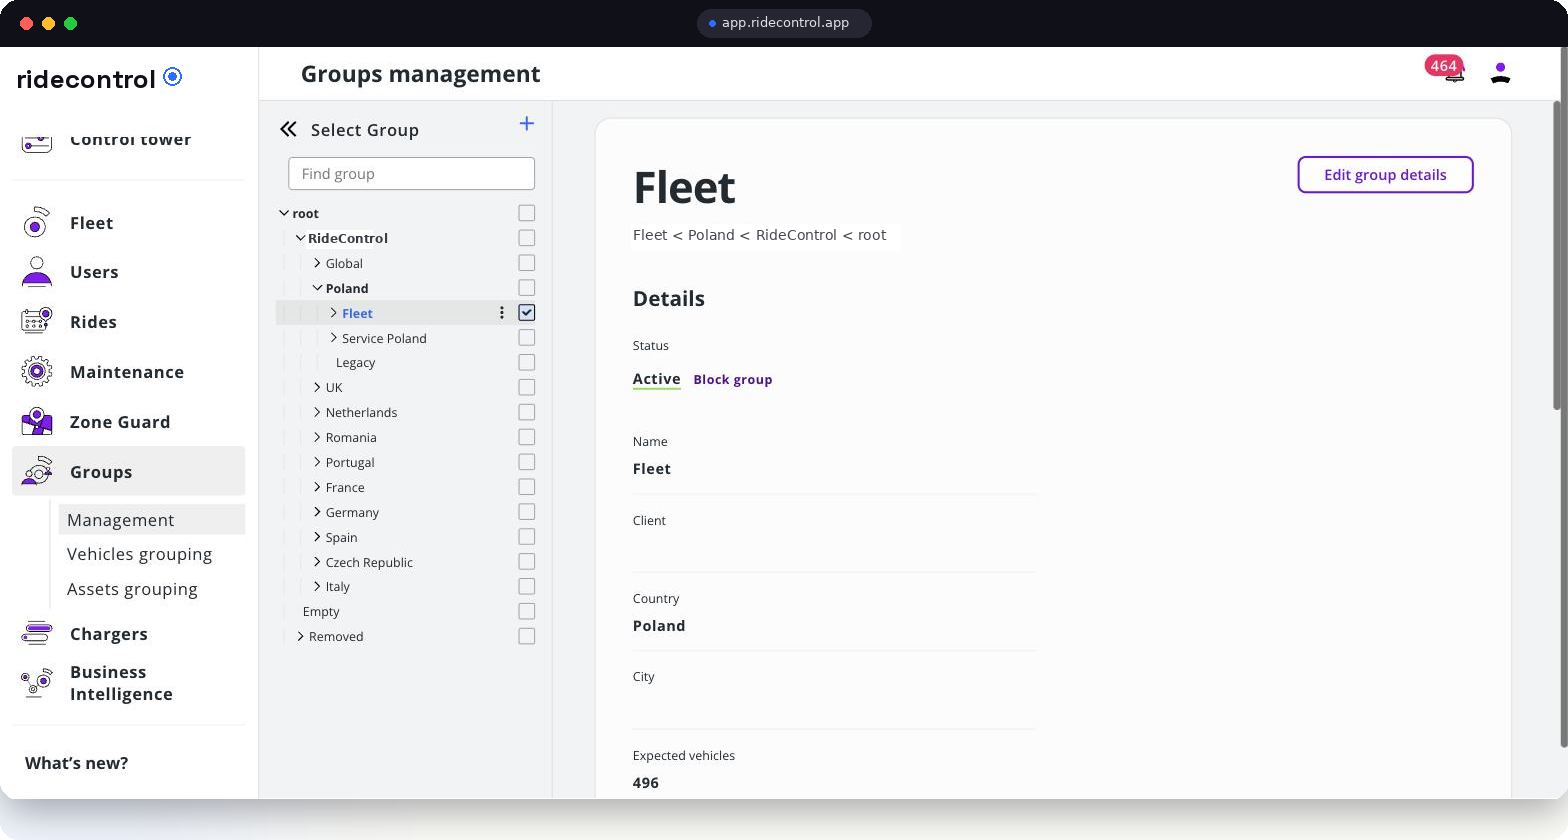Open the Chargers icon
The width and height of the screenshot is (1568, 840).
pos(36,633)
